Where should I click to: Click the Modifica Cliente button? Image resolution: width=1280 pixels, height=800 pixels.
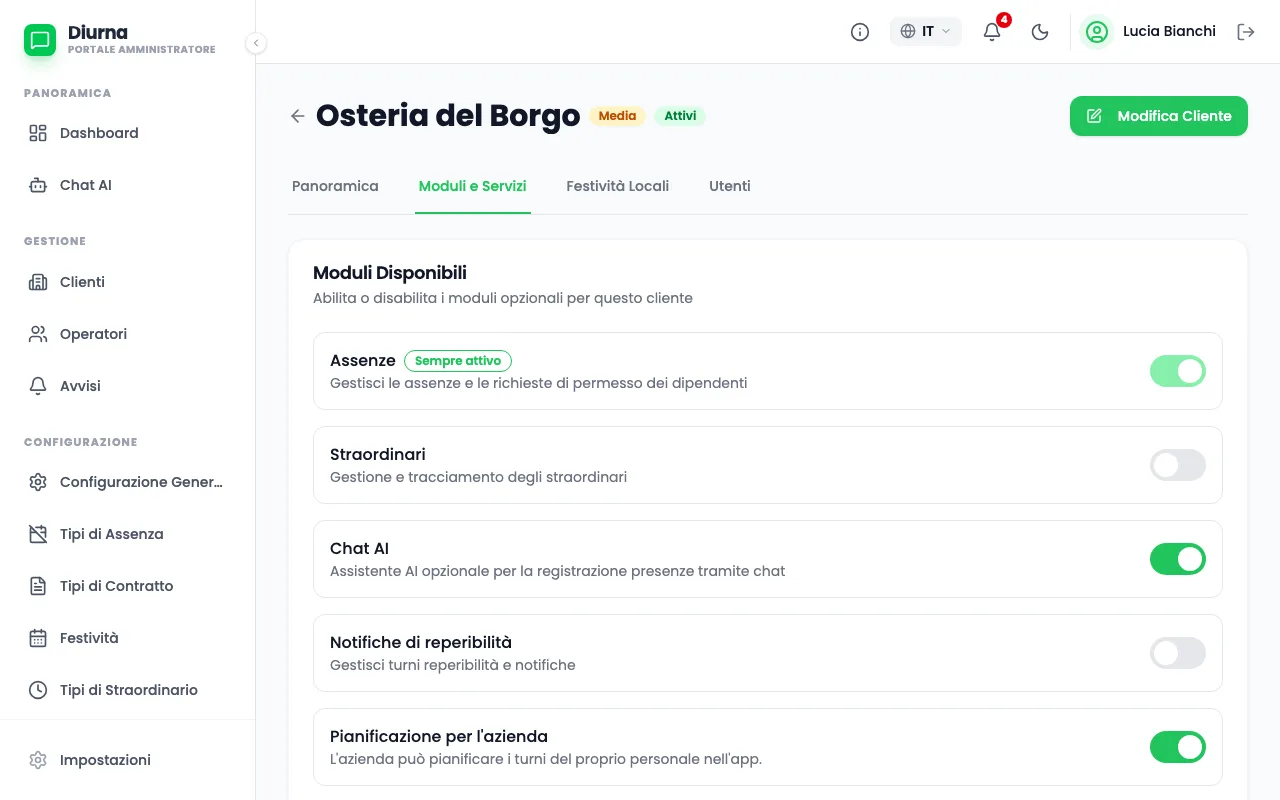click(1159, 116)
